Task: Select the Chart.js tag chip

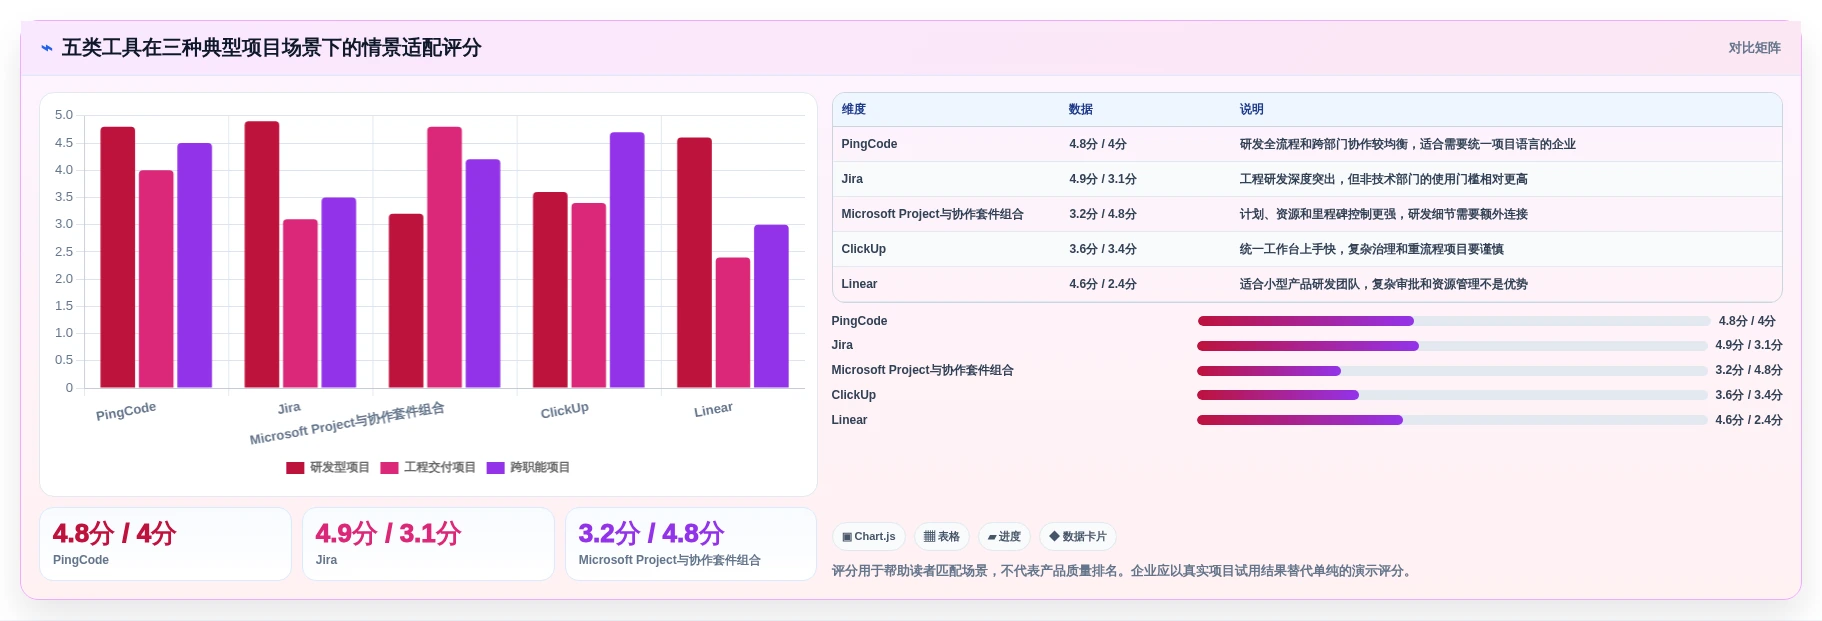Action: pos(868,537)
